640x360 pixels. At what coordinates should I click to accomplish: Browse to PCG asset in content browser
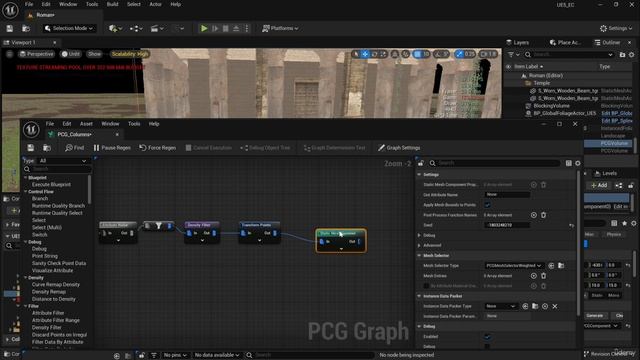47,148
